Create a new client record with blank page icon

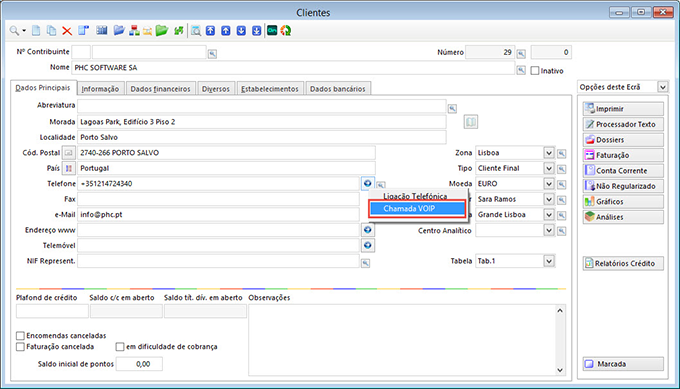36,31
